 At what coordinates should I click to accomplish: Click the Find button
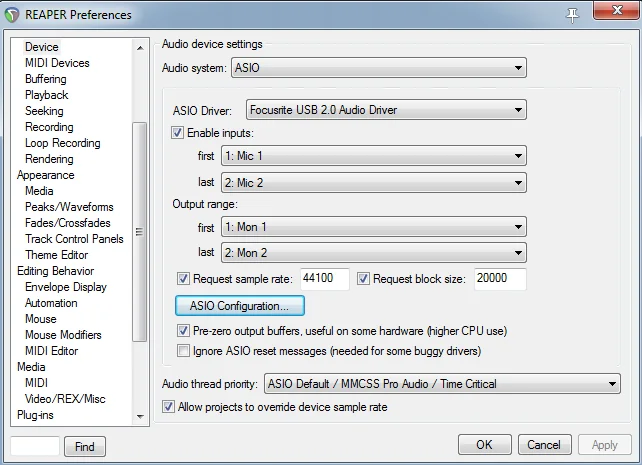point(85,447)
